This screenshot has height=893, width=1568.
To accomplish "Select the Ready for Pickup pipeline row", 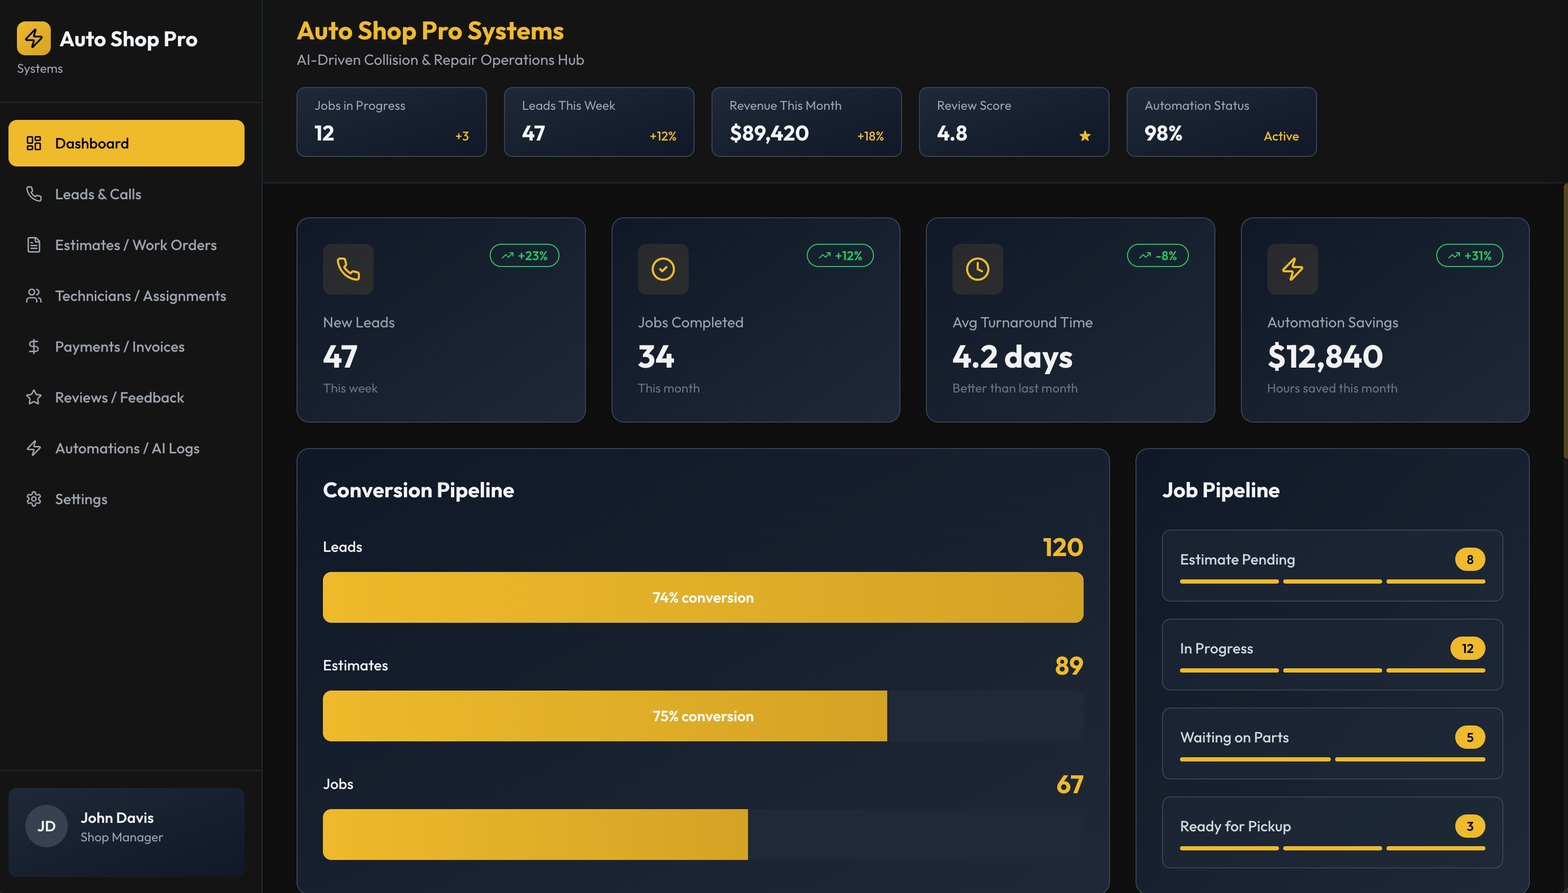I will pos(1332,833).
